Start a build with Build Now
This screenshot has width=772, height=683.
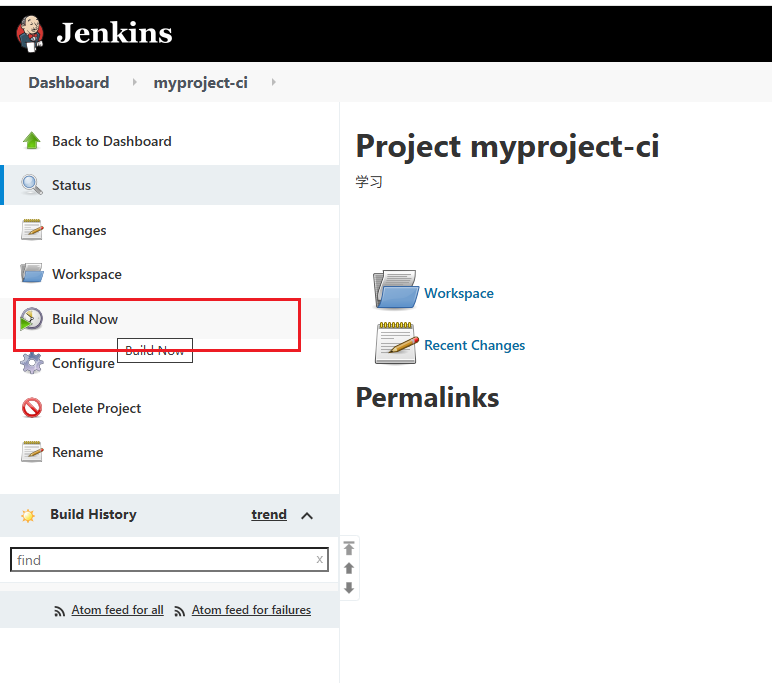85,319
